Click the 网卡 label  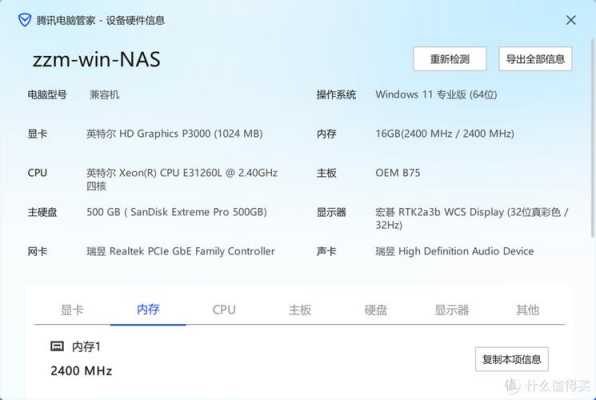[x=37, y=251]
